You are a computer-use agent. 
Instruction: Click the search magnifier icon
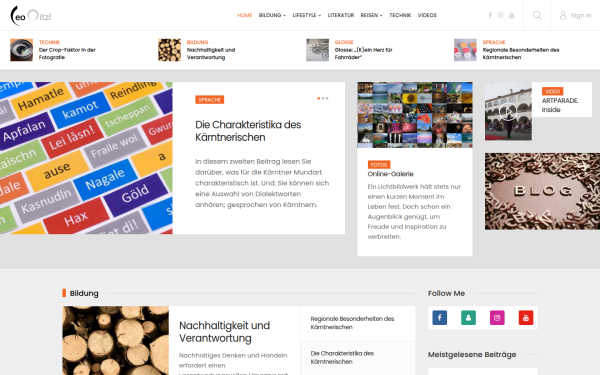(537, 15)
